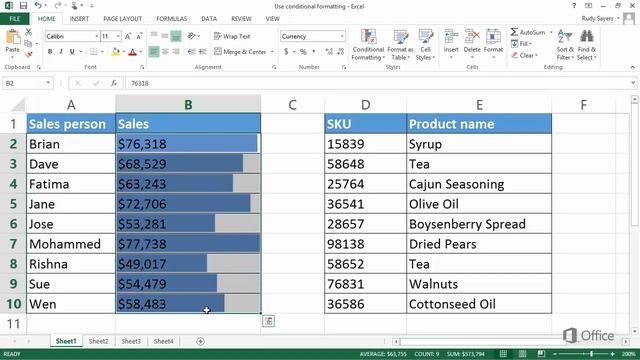Open Cell Styles gallery

425,45
